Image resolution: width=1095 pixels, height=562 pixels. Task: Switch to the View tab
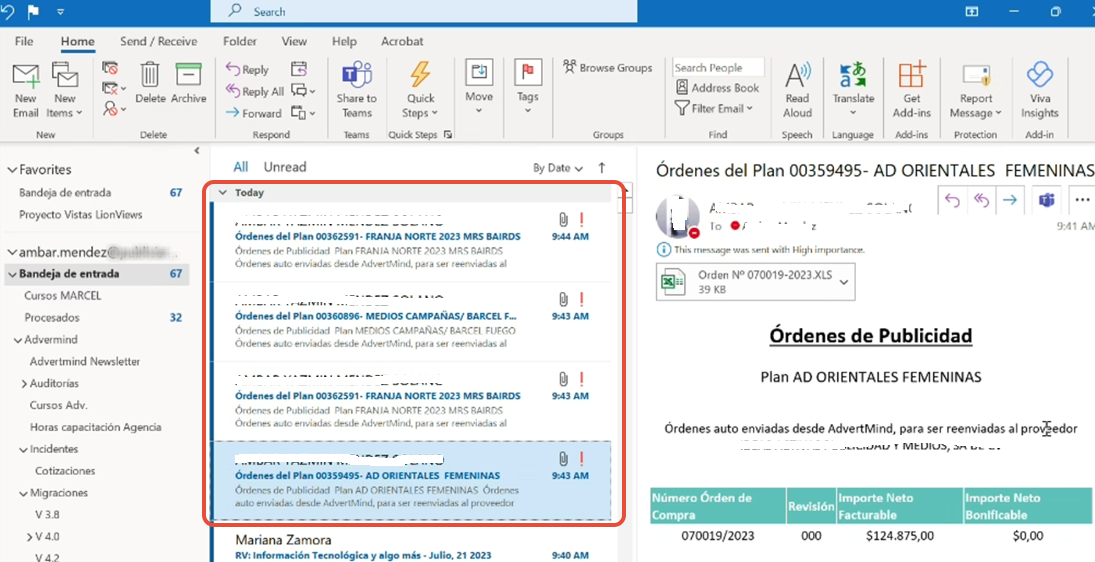pyautogui.click(x=294, y=41)
